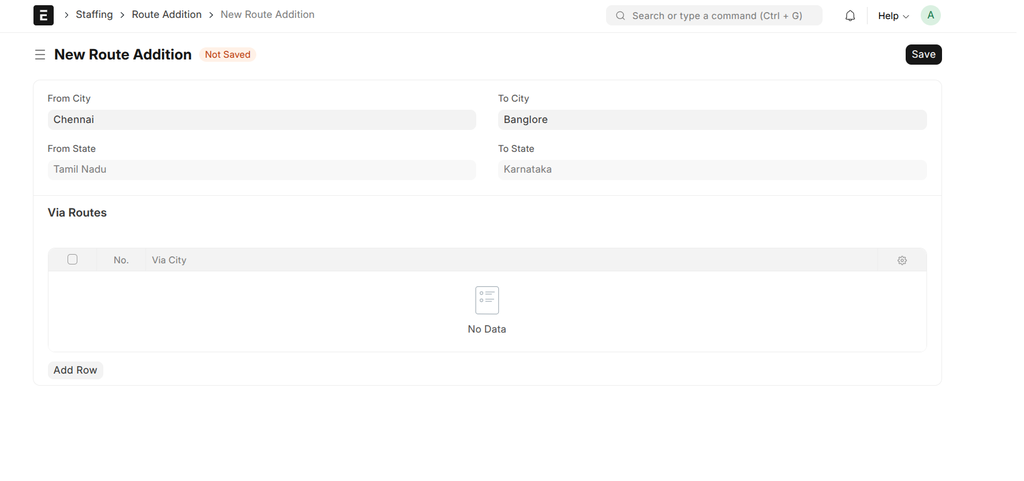Go to Staffing breadcrumb
This screenshot has height=481, width=1024.
94,15
